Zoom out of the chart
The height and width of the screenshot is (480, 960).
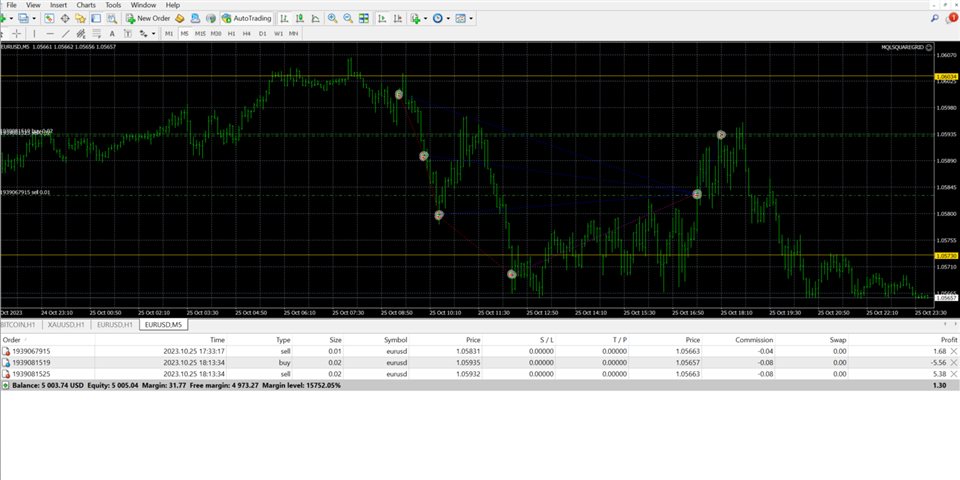(348, 18)
